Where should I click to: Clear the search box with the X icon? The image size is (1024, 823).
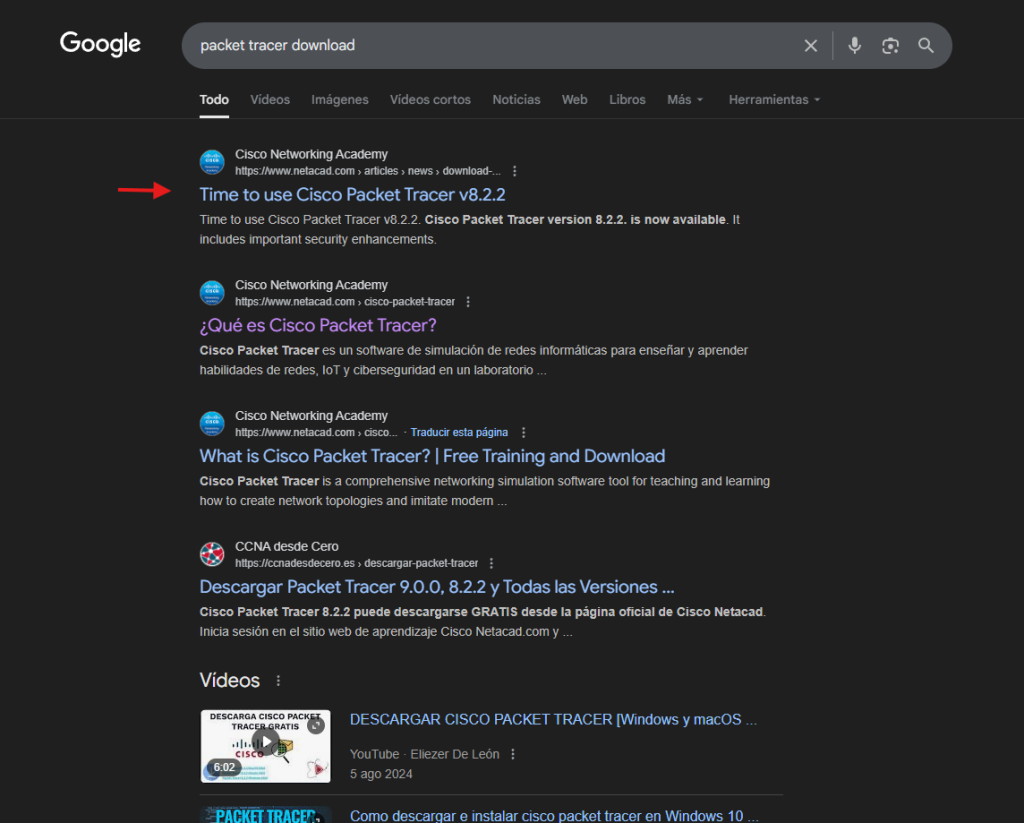(x=811, y=46)
